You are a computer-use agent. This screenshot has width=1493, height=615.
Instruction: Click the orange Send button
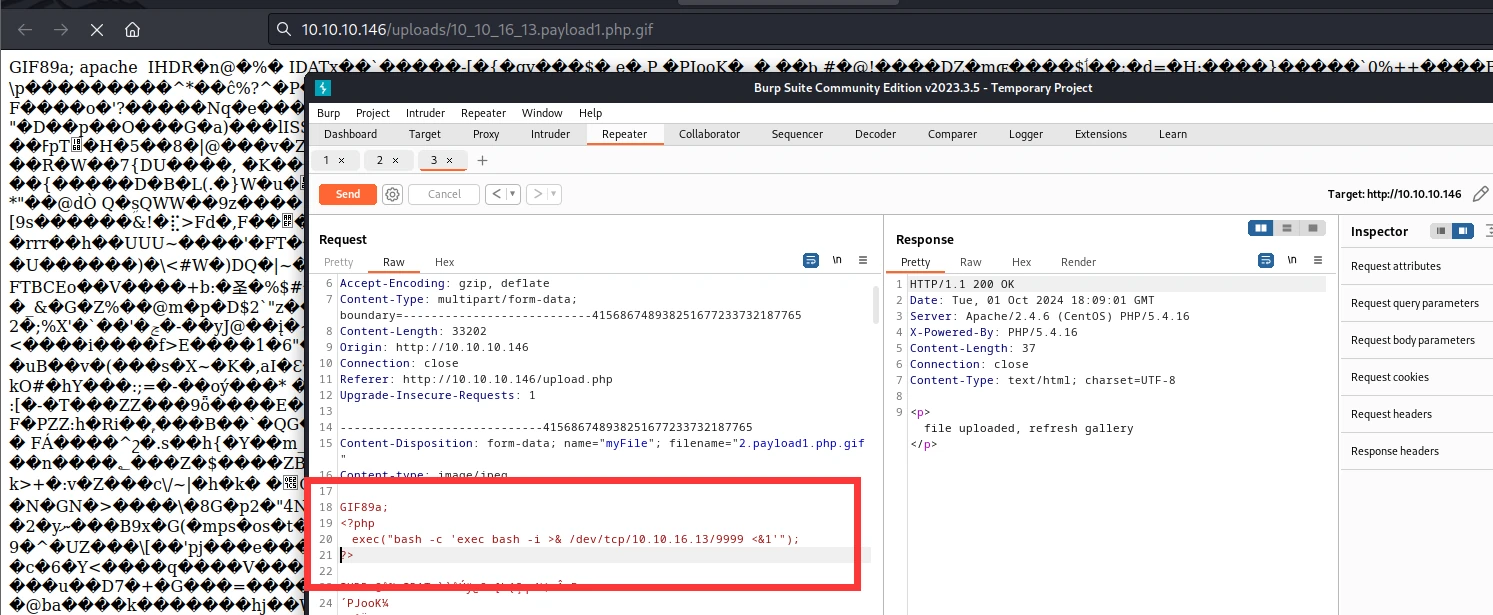[x=348, y=194]
